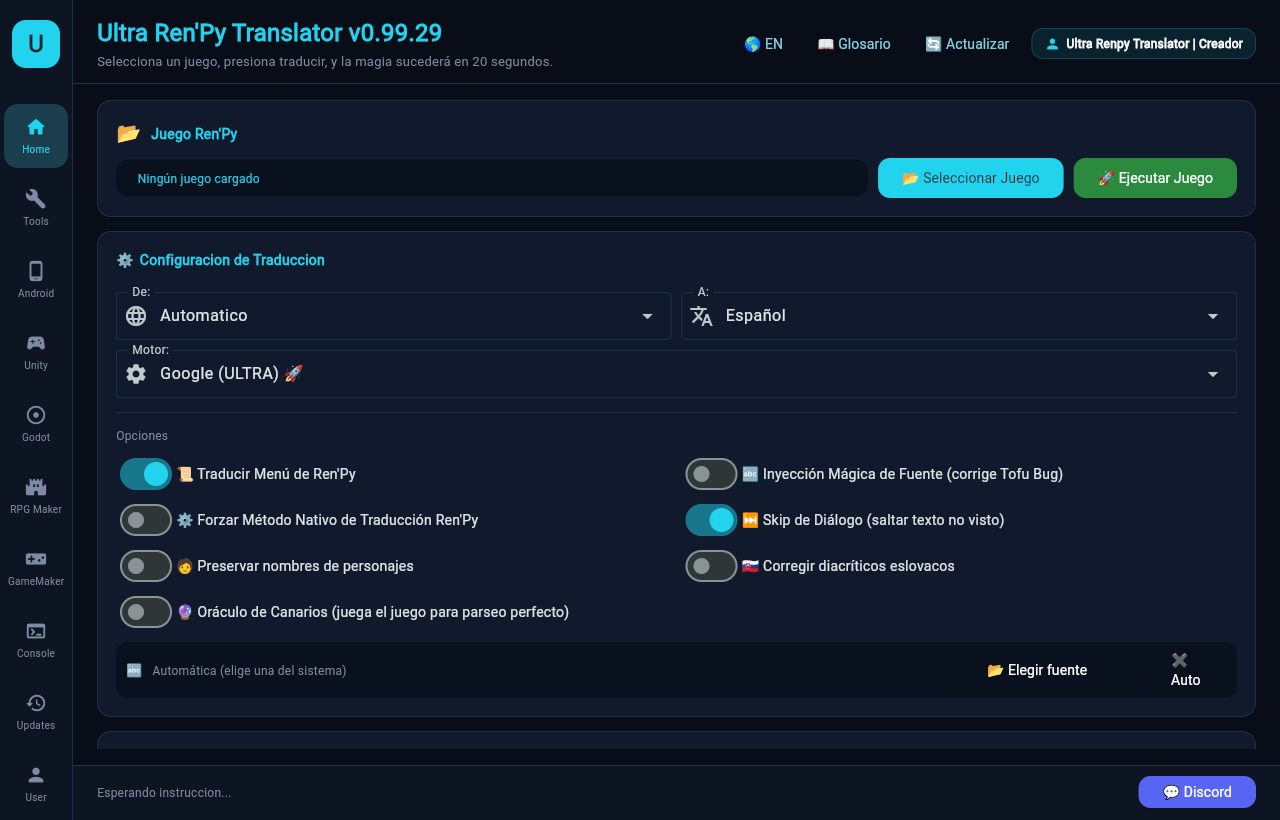Click the gear icon in Motor field
The image size is (1280, 820).
tap(136, 374)
